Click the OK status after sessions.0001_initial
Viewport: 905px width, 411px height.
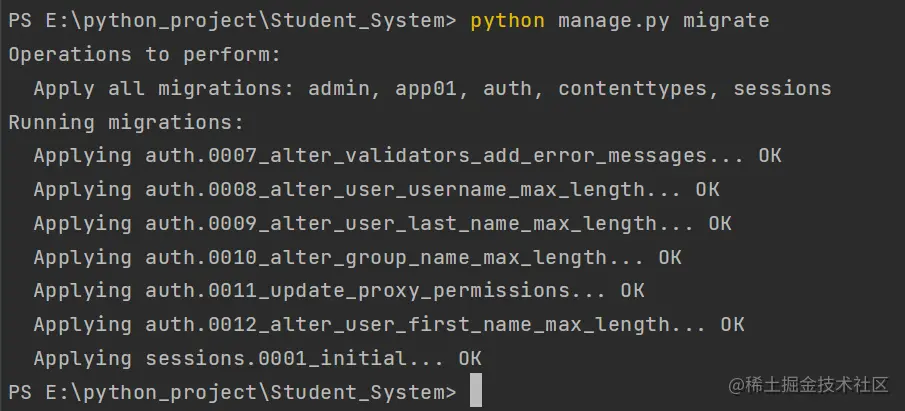pos(470,358)
